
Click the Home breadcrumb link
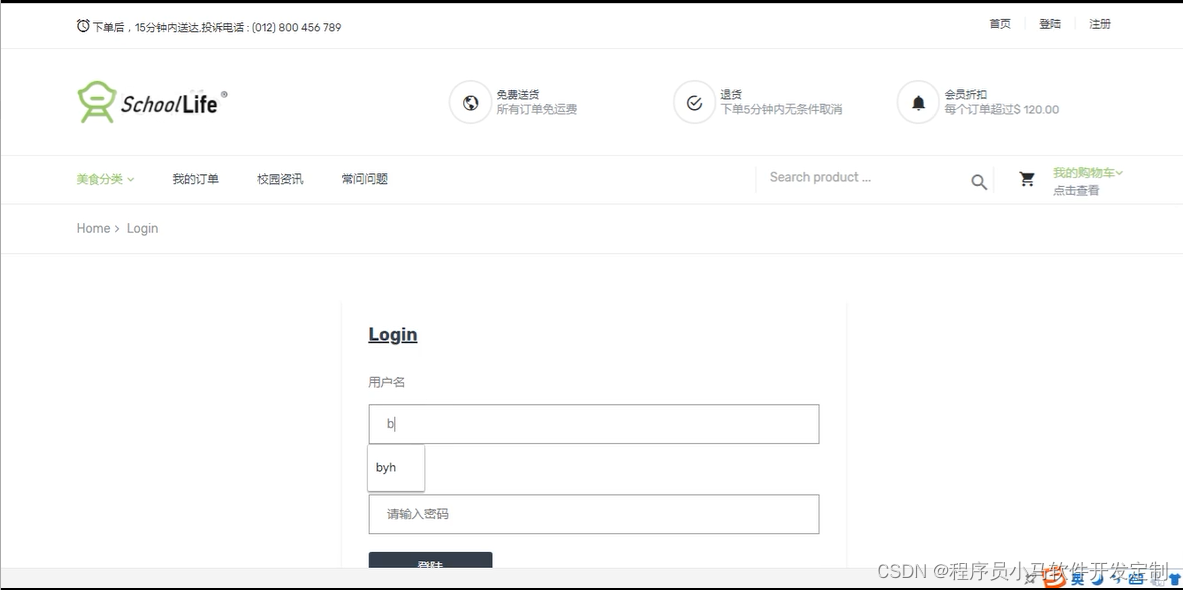pyautogui.click(x=93, y=228)
